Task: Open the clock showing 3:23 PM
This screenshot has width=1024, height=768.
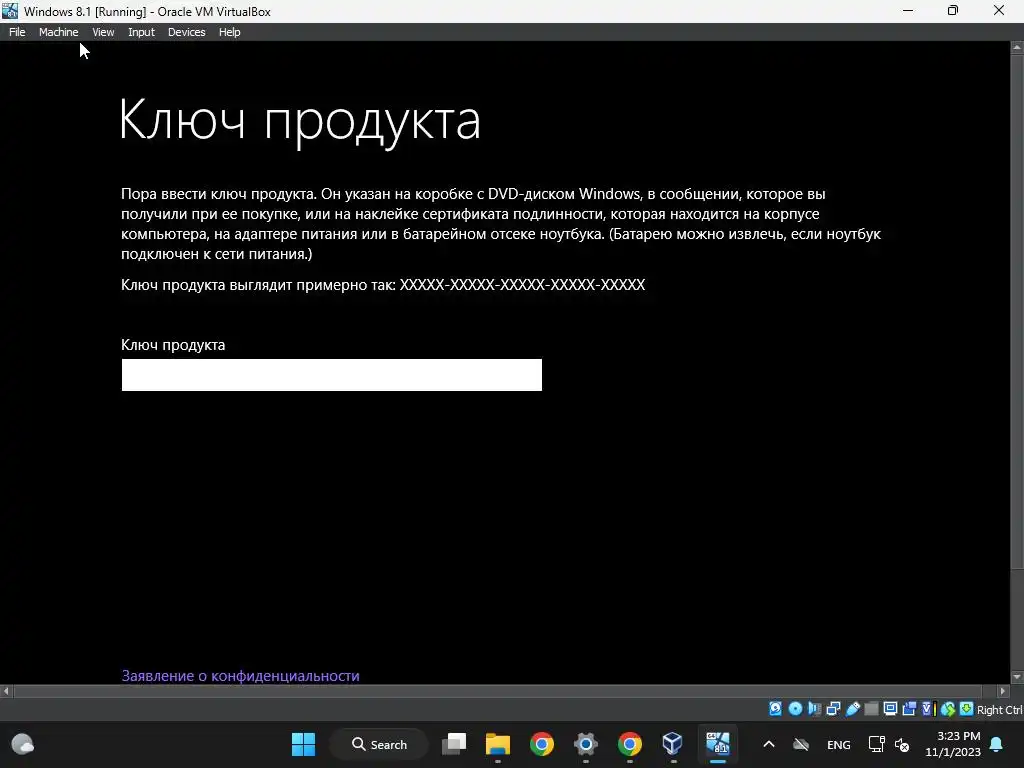Action: point(953,744)
